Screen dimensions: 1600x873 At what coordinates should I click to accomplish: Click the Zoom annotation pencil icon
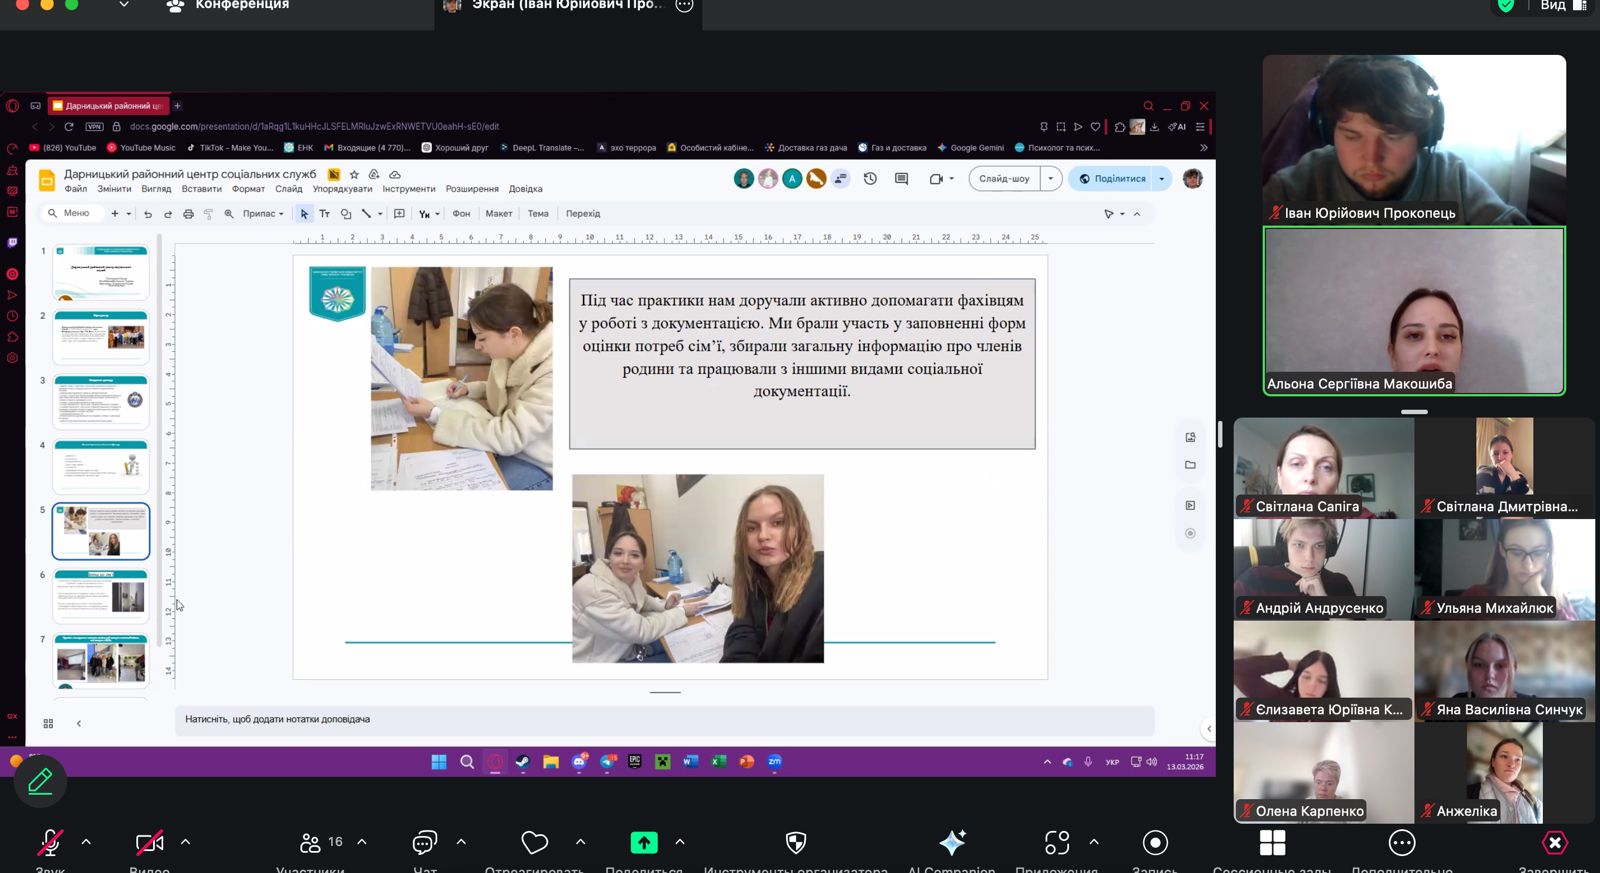tap(40, 781)
